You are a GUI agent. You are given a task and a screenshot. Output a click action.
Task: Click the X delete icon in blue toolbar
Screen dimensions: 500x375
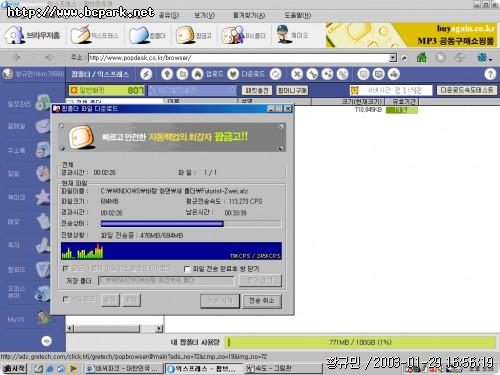click(x=297, y=74)
